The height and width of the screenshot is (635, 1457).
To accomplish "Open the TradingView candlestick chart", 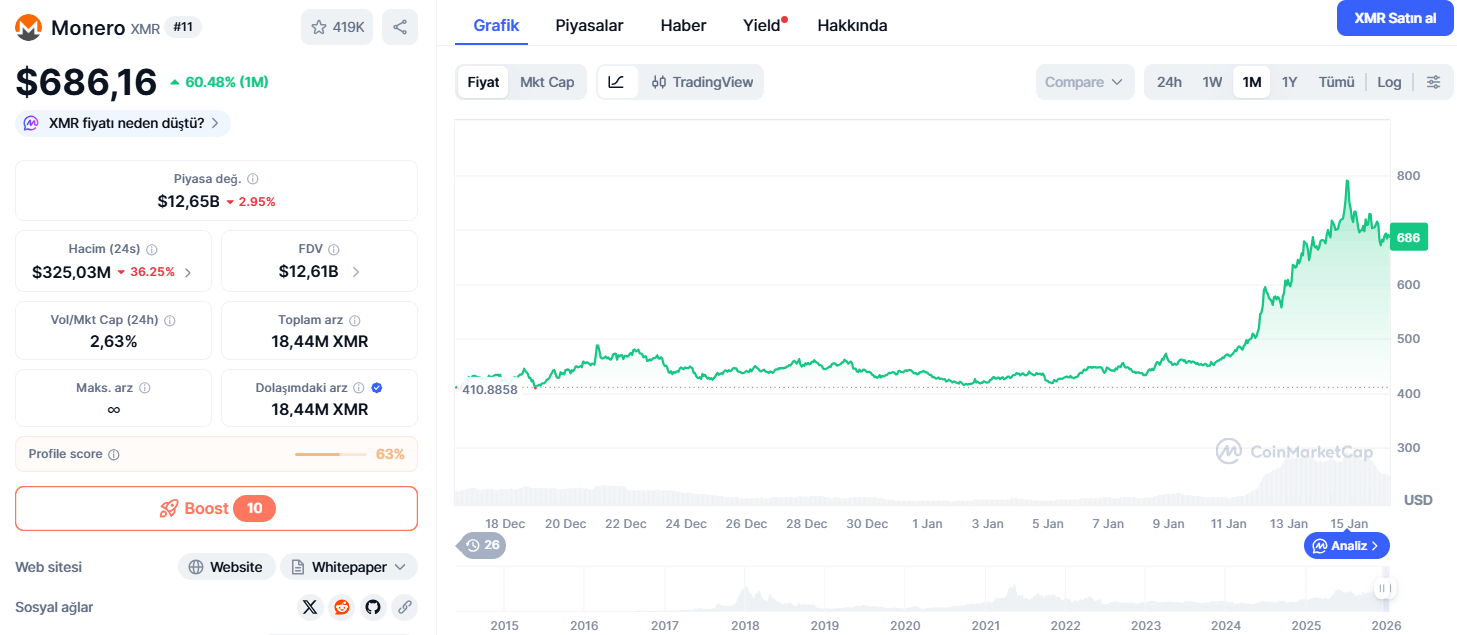I will tap(702, 82).
